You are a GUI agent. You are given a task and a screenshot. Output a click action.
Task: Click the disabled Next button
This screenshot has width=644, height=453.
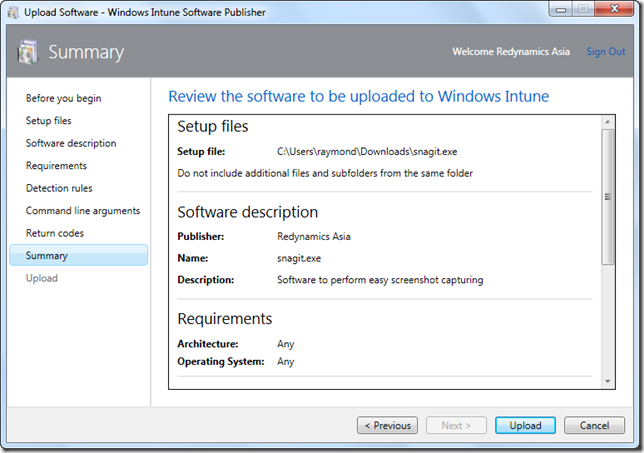(x=456, y=425)
